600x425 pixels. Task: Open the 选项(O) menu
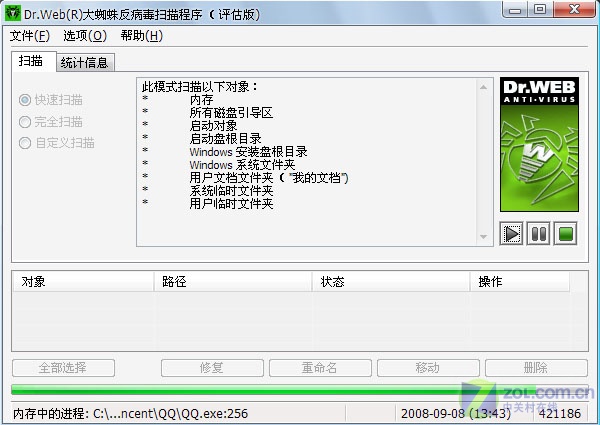pyautogui.click(x=85, y=36)
